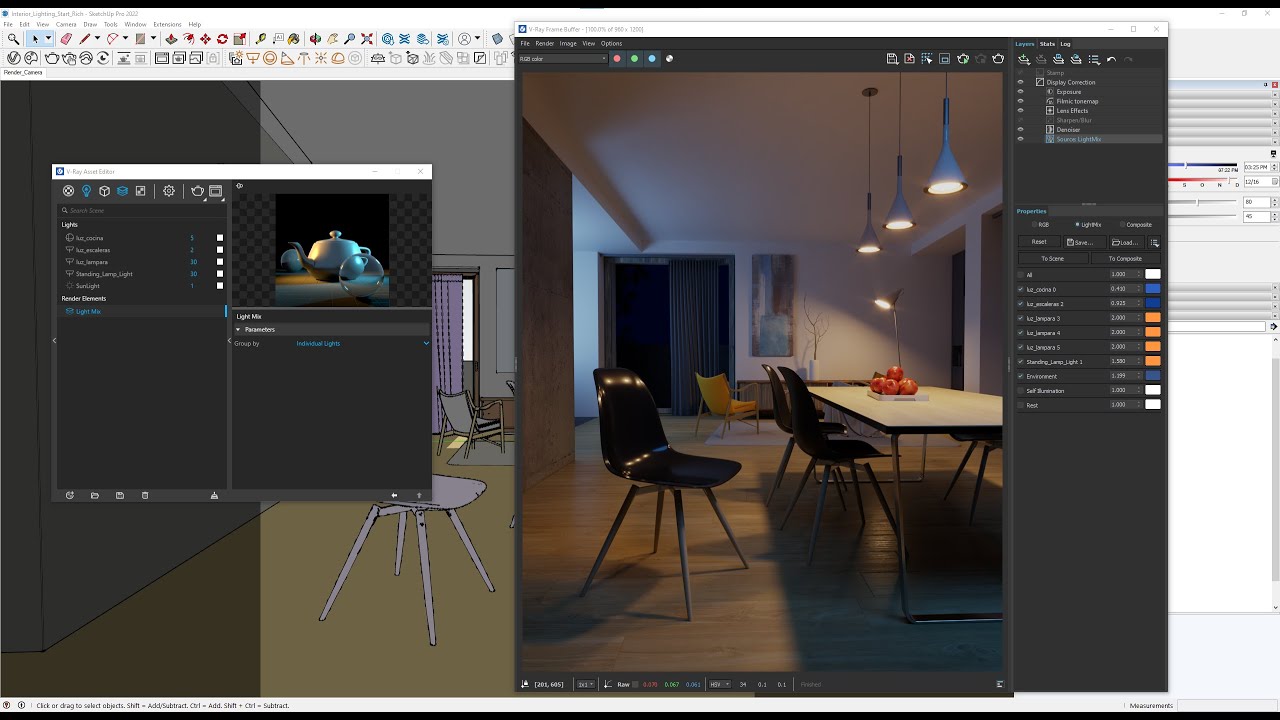
Task: Collapse the Parameters section
Action: tap(238, 329)
